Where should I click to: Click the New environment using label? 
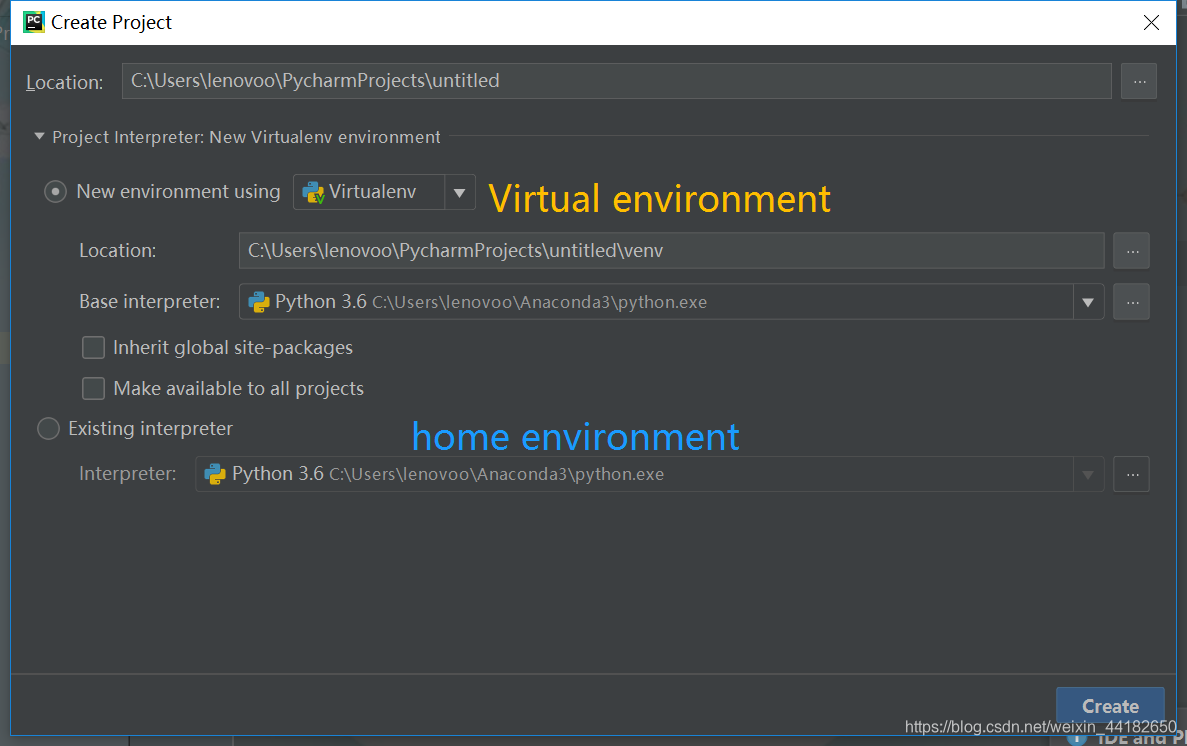point(179,192)
